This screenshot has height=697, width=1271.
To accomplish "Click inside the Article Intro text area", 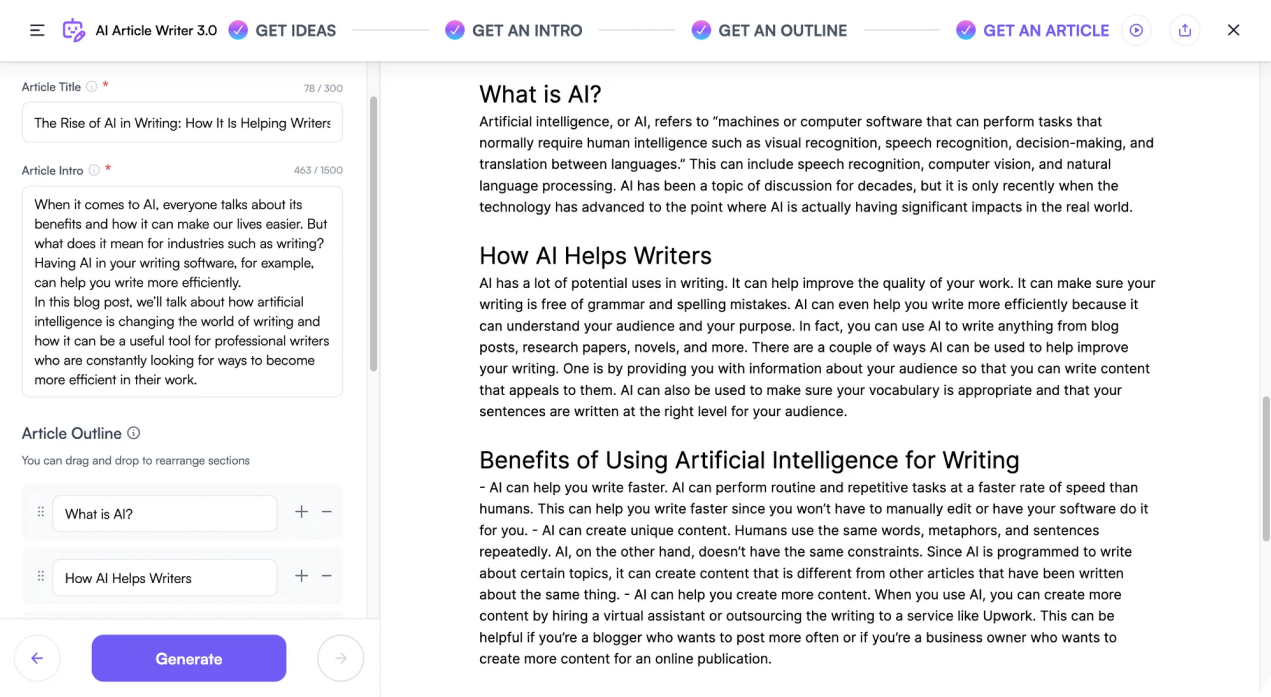I will [182, 291].
